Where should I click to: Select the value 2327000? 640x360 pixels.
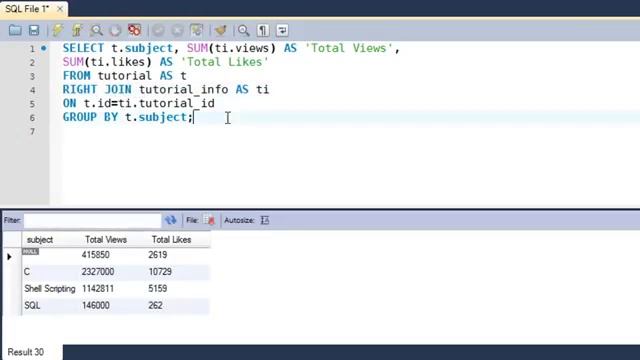[x=98, y=272]
